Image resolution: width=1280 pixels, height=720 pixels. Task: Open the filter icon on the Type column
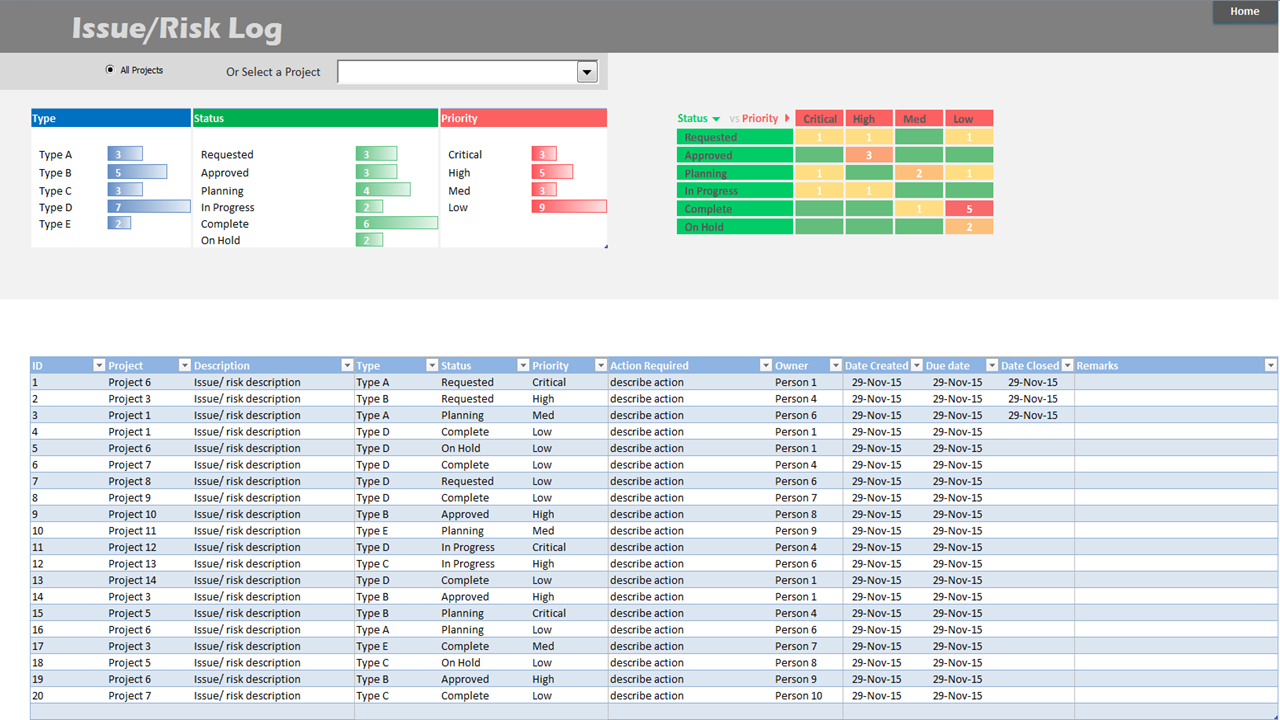tap(431, 365)
